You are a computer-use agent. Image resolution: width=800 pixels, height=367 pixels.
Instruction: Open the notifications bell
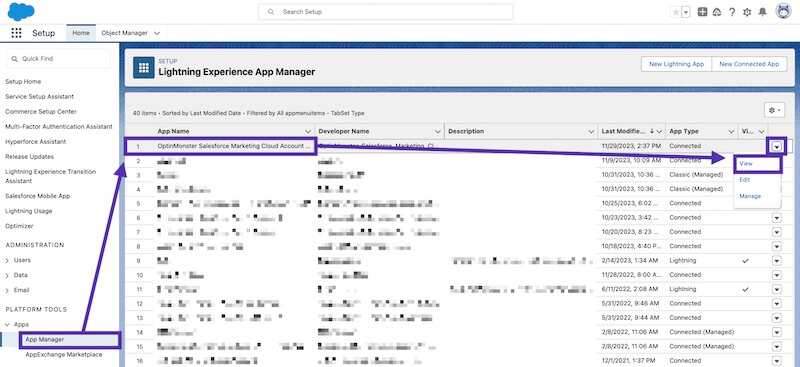[x=763, y=12]
